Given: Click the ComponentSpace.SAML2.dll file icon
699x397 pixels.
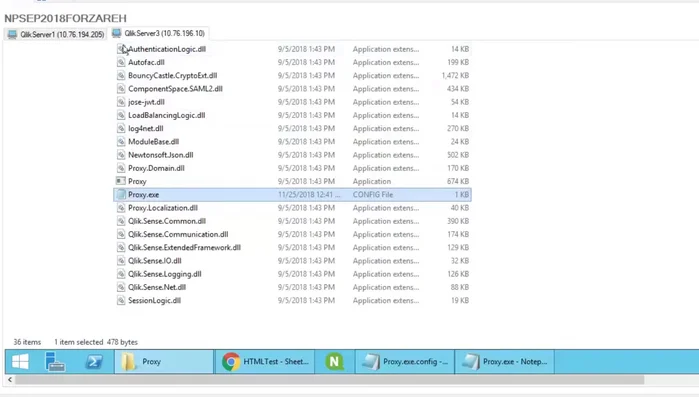Looking at the screenshot, I should [121, 89].
